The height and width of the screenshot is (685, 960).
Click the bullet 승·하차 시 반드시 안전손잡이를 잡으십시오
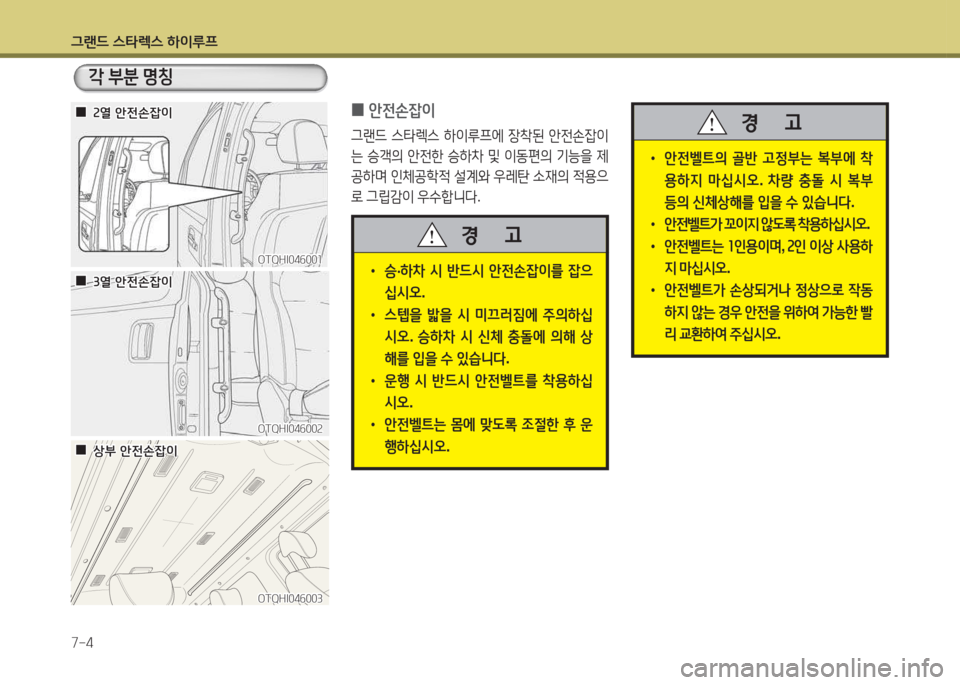pos(482,281)
